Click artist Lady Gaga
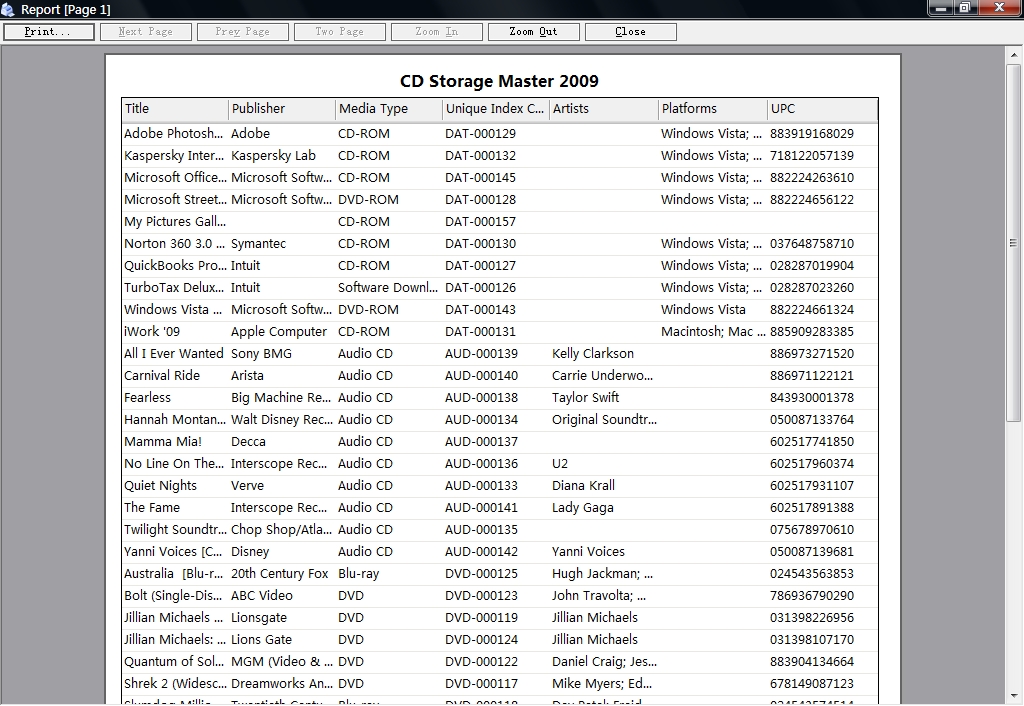1024x706 pixels. (x=583, y=508)
